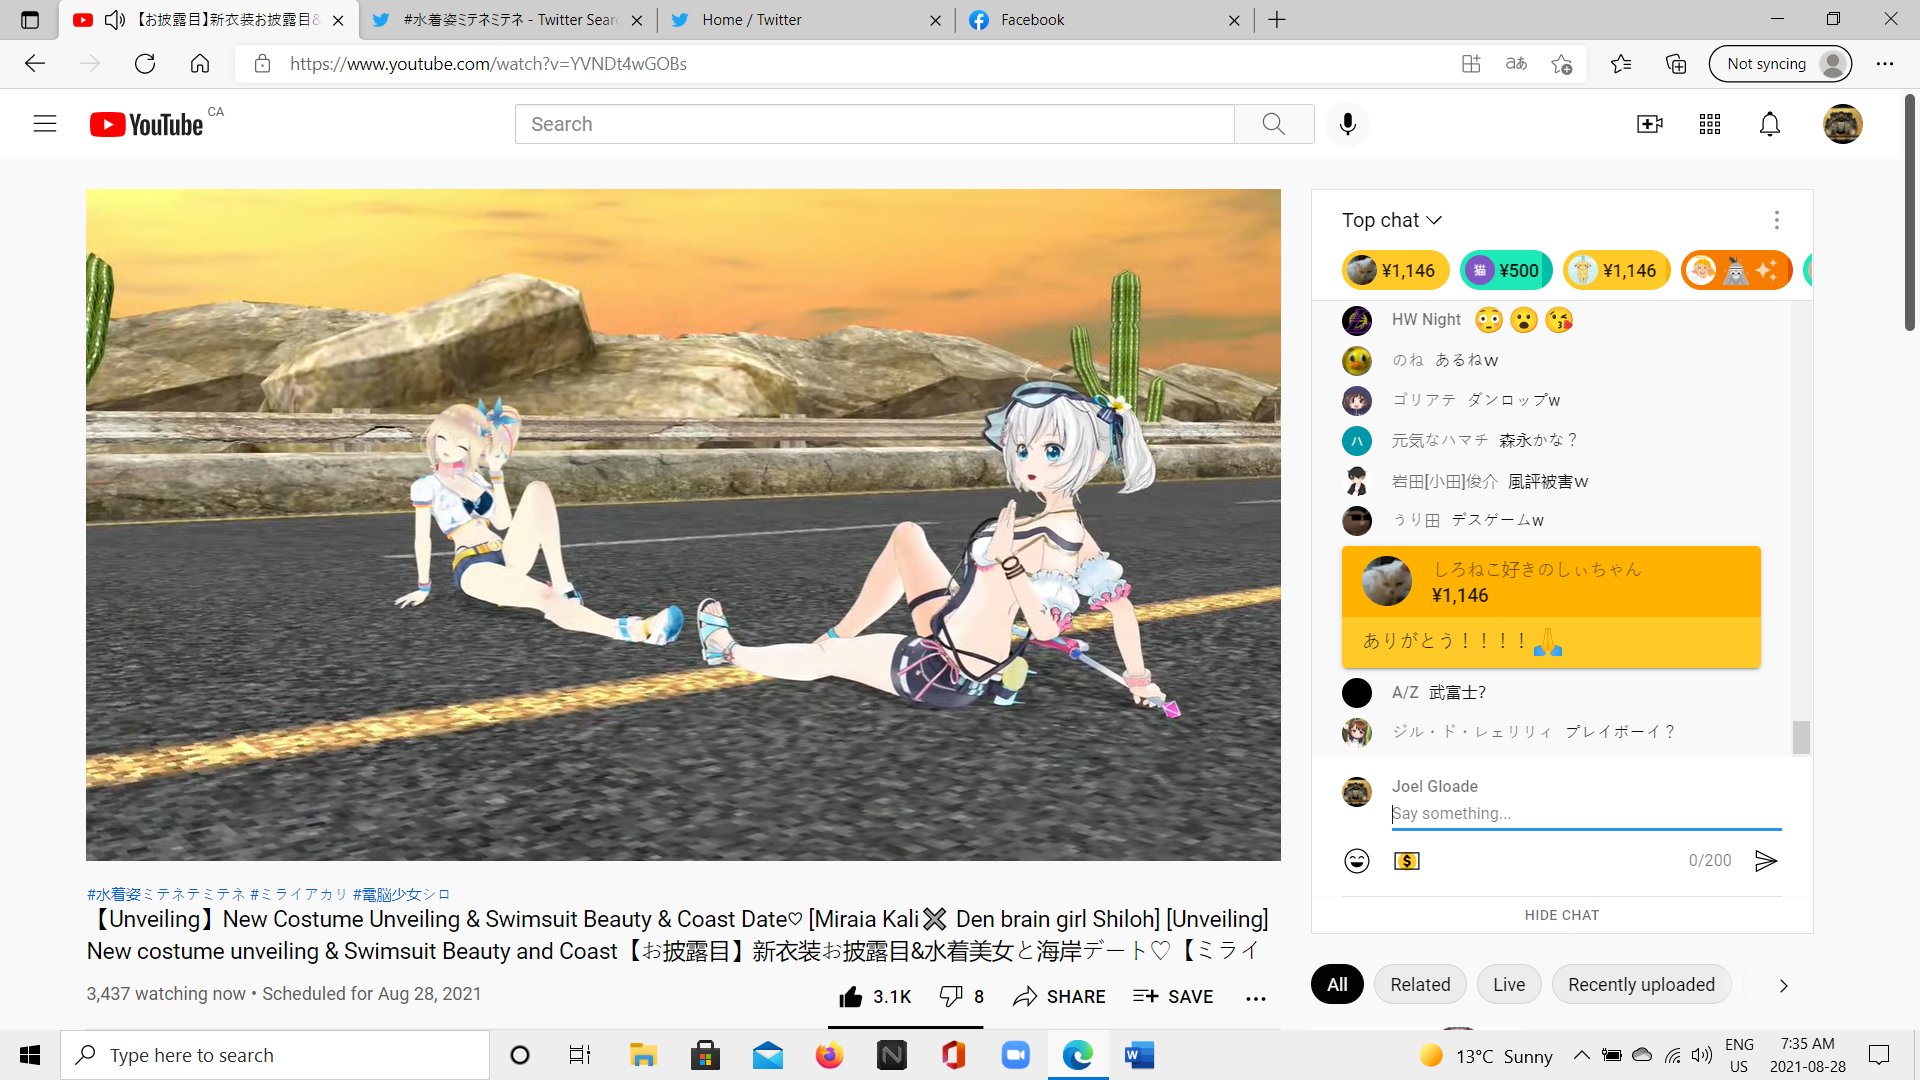
Task: Click the Create video camera icon
Action: point(1649,124)
